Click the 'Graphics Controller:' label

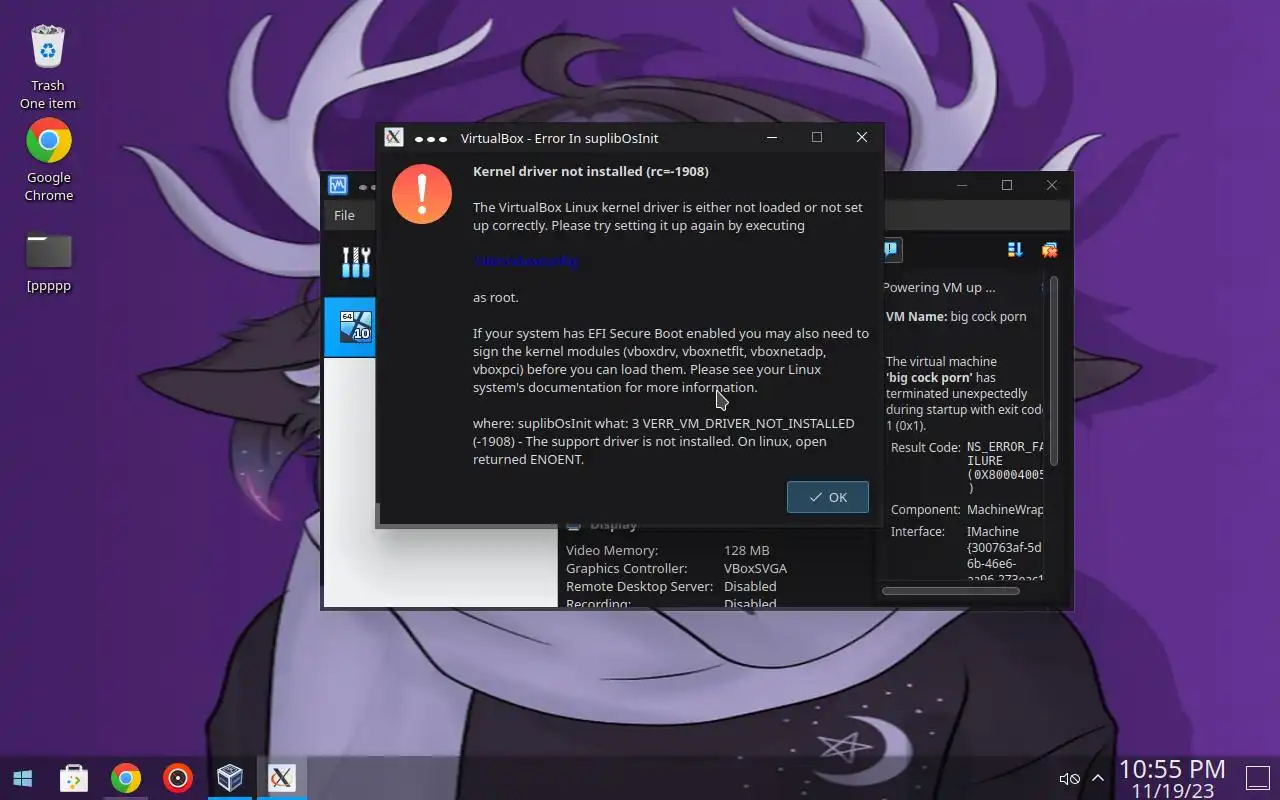point(626,568)
